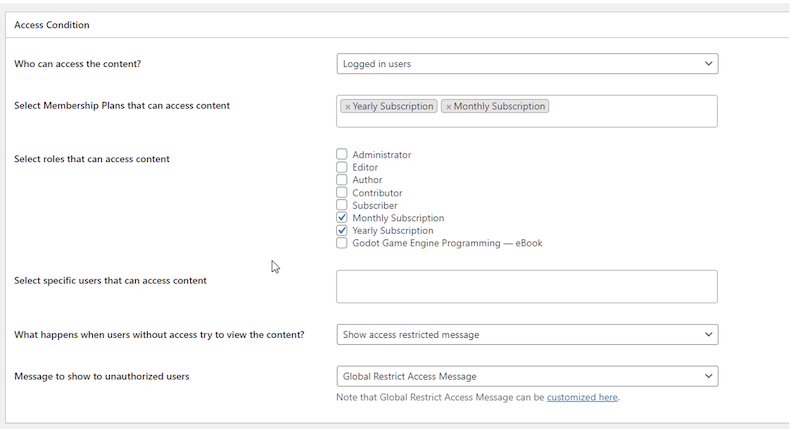Uncheck the Yearly Subscription role checkbox
800x430 pixels.
(342, 231)
